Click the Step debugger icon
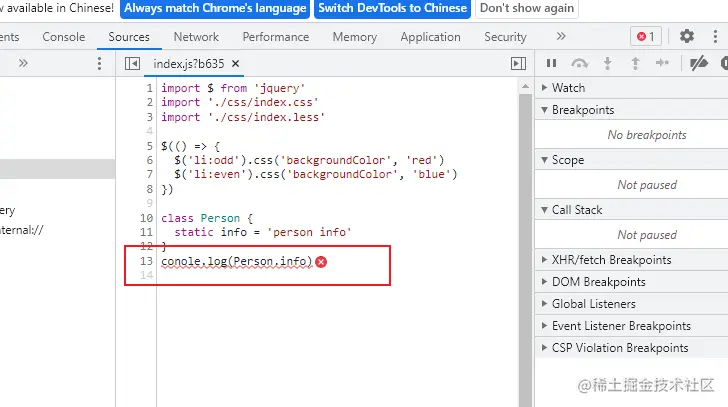728x407 pixels. (662, 63)
